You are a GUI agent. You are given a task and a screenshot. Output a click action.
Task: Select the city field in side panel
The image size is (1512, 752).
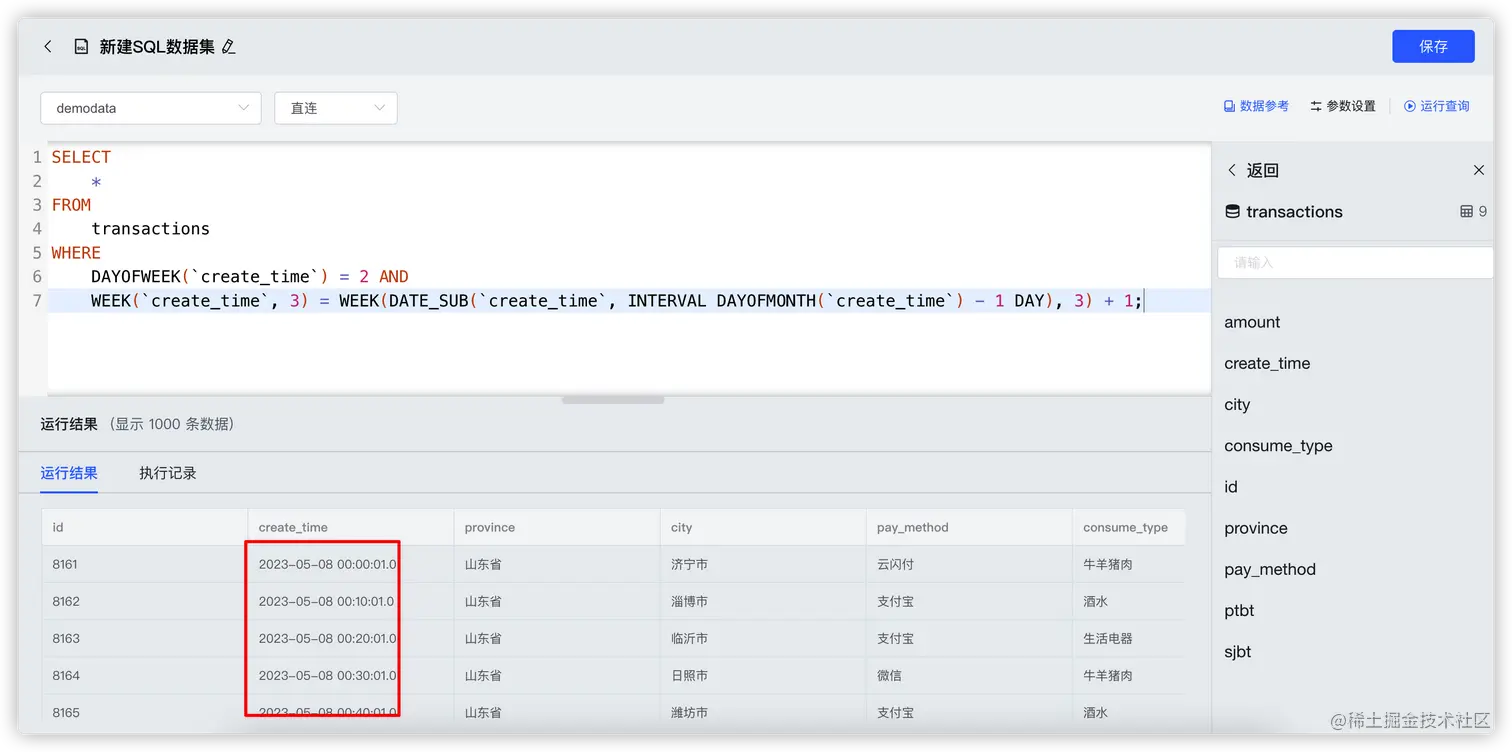1237,405
